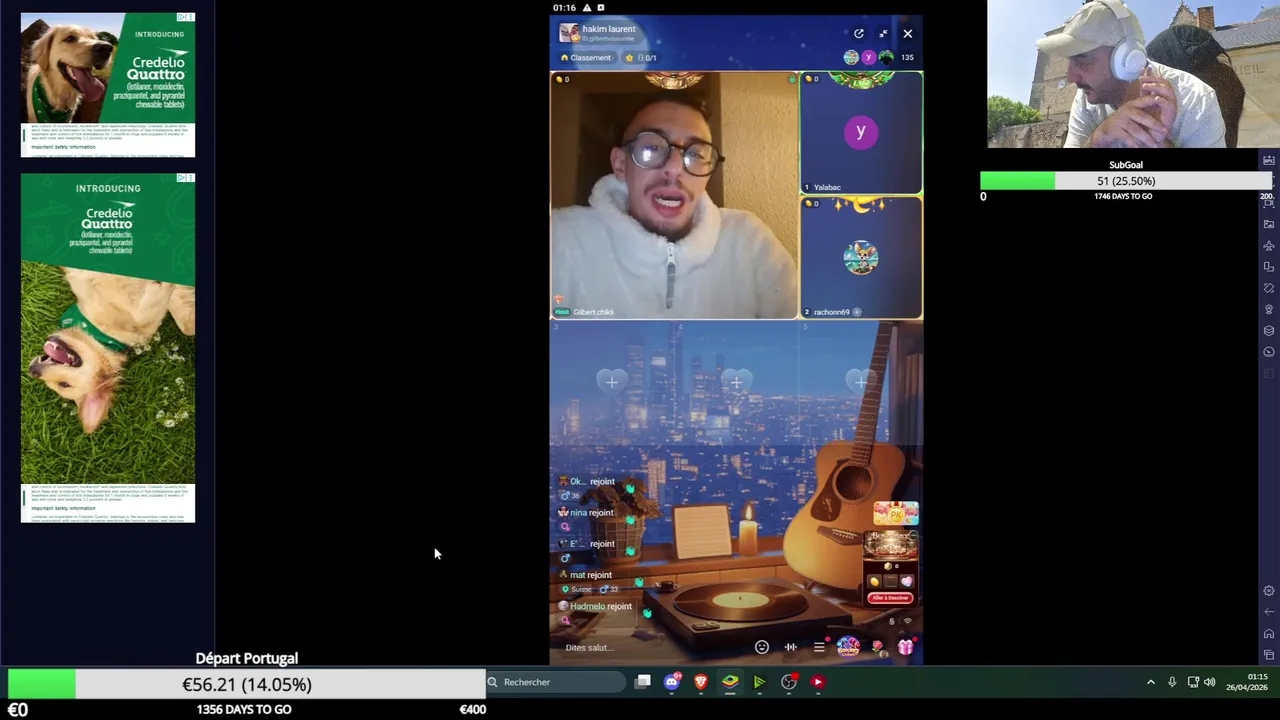Open the share icon in the stream header

[858, 34]
